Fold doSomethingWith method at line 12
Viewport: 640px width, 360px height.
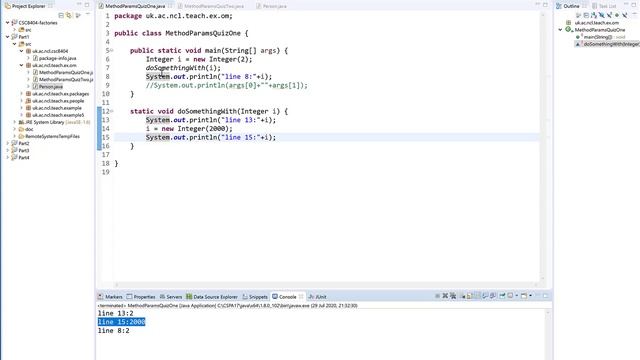point(112,111)
